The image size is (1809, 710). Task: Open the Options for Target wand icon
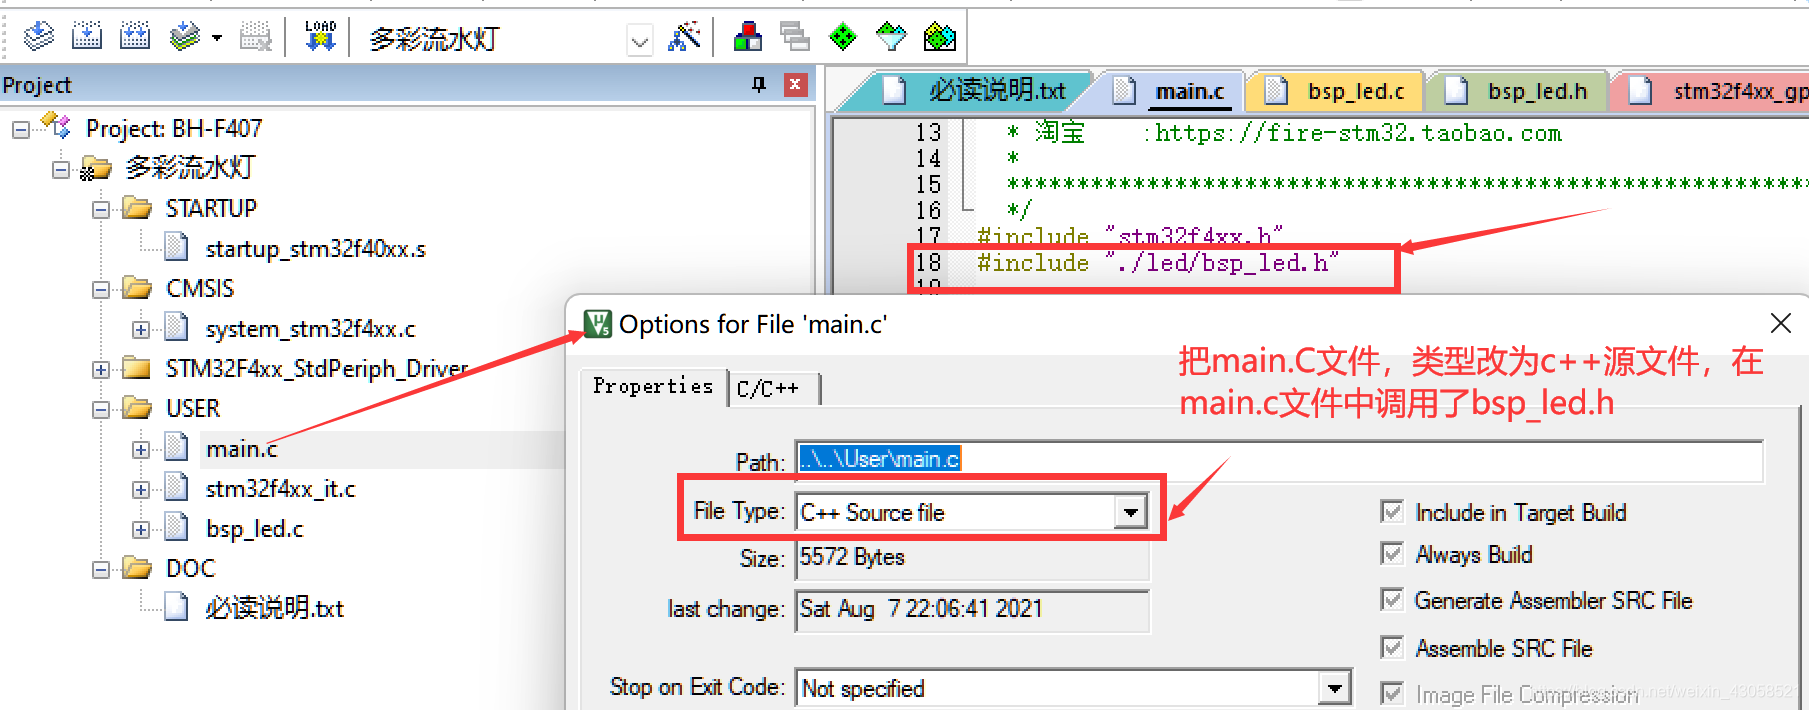coord(684,37)
